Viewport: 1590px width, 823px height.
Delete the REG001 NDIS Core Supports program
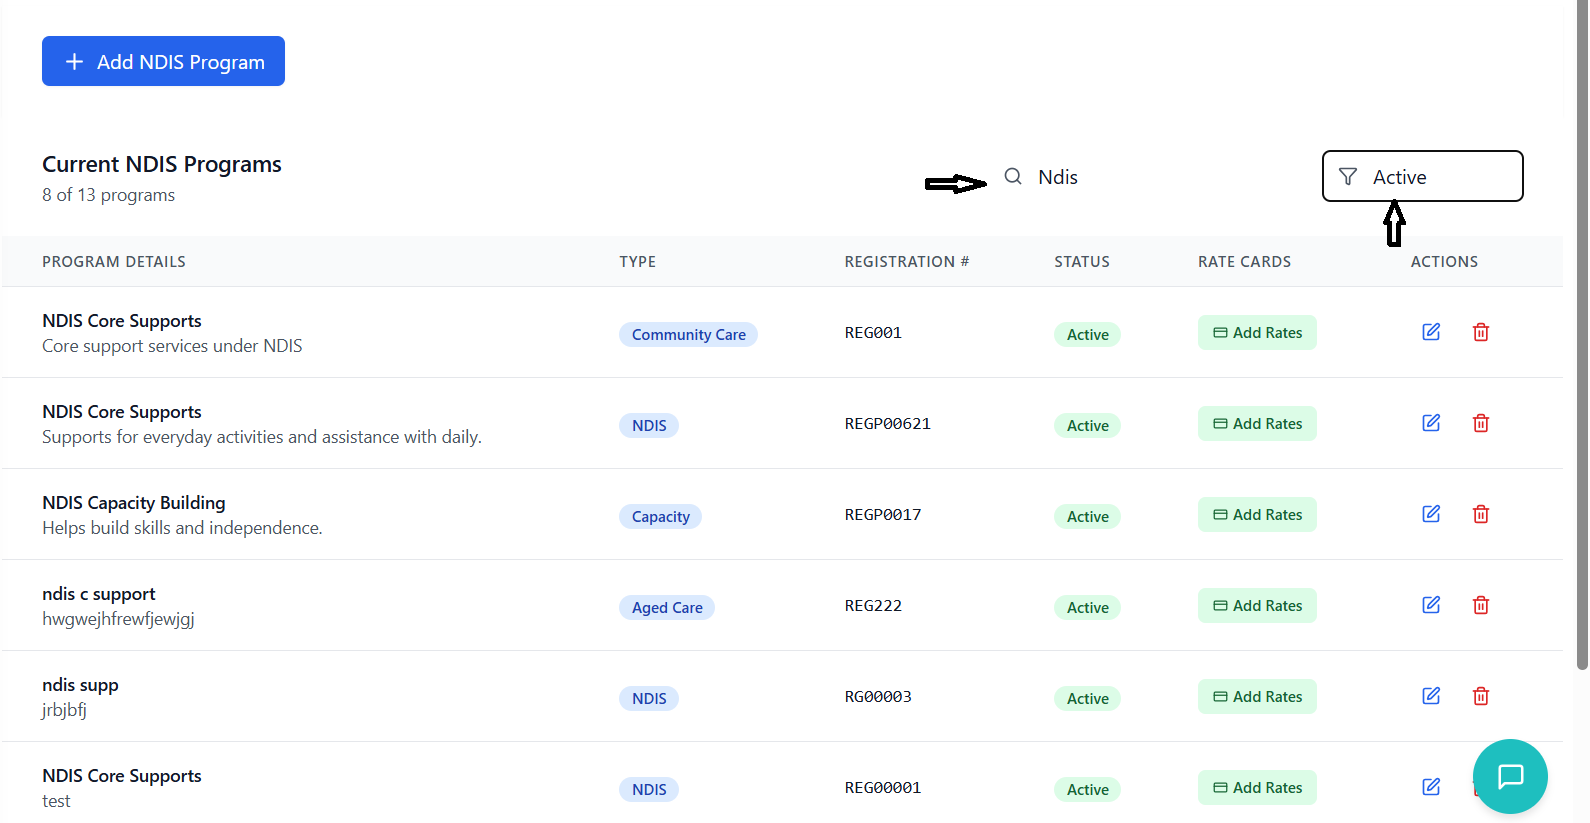(x=1480, y=332)
